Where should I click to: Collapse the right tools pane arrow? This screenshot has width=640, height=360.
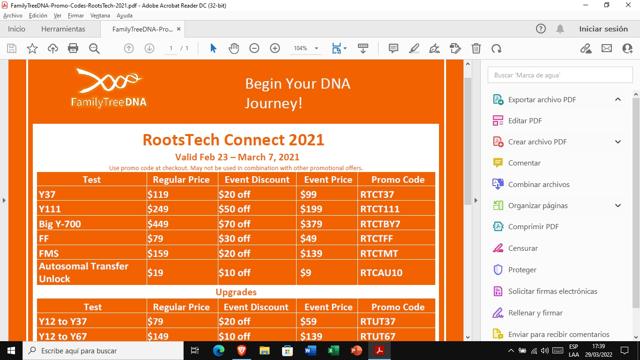pyautogui.click(x=476, y=200)
